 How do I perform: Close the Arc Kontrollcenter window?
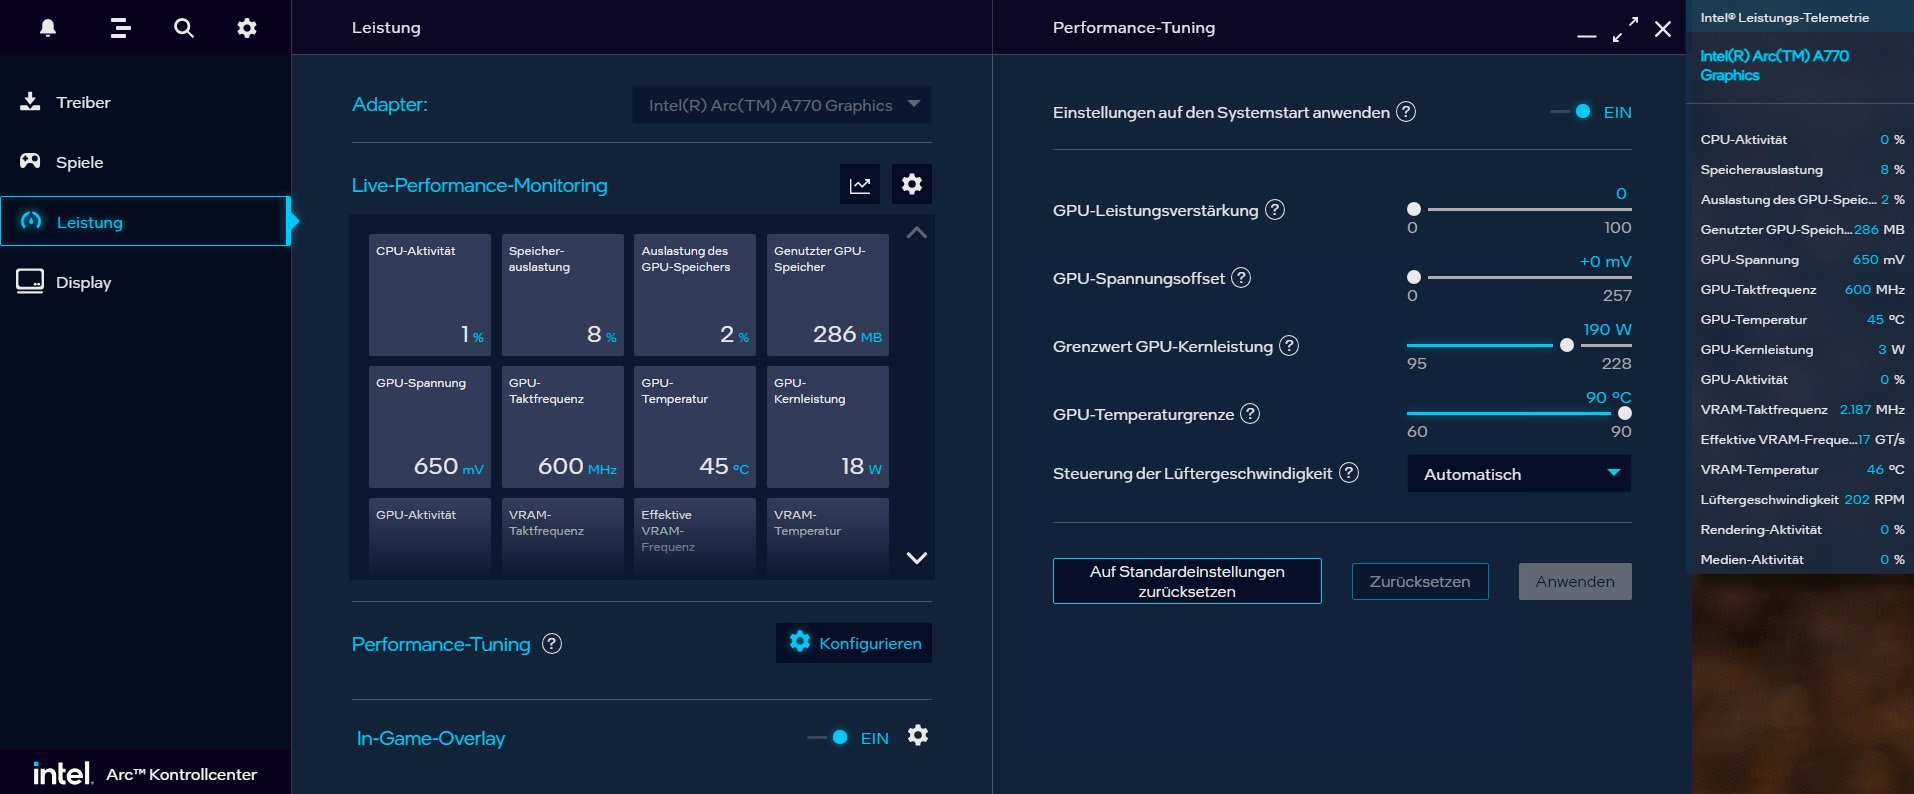[1663, 29]
